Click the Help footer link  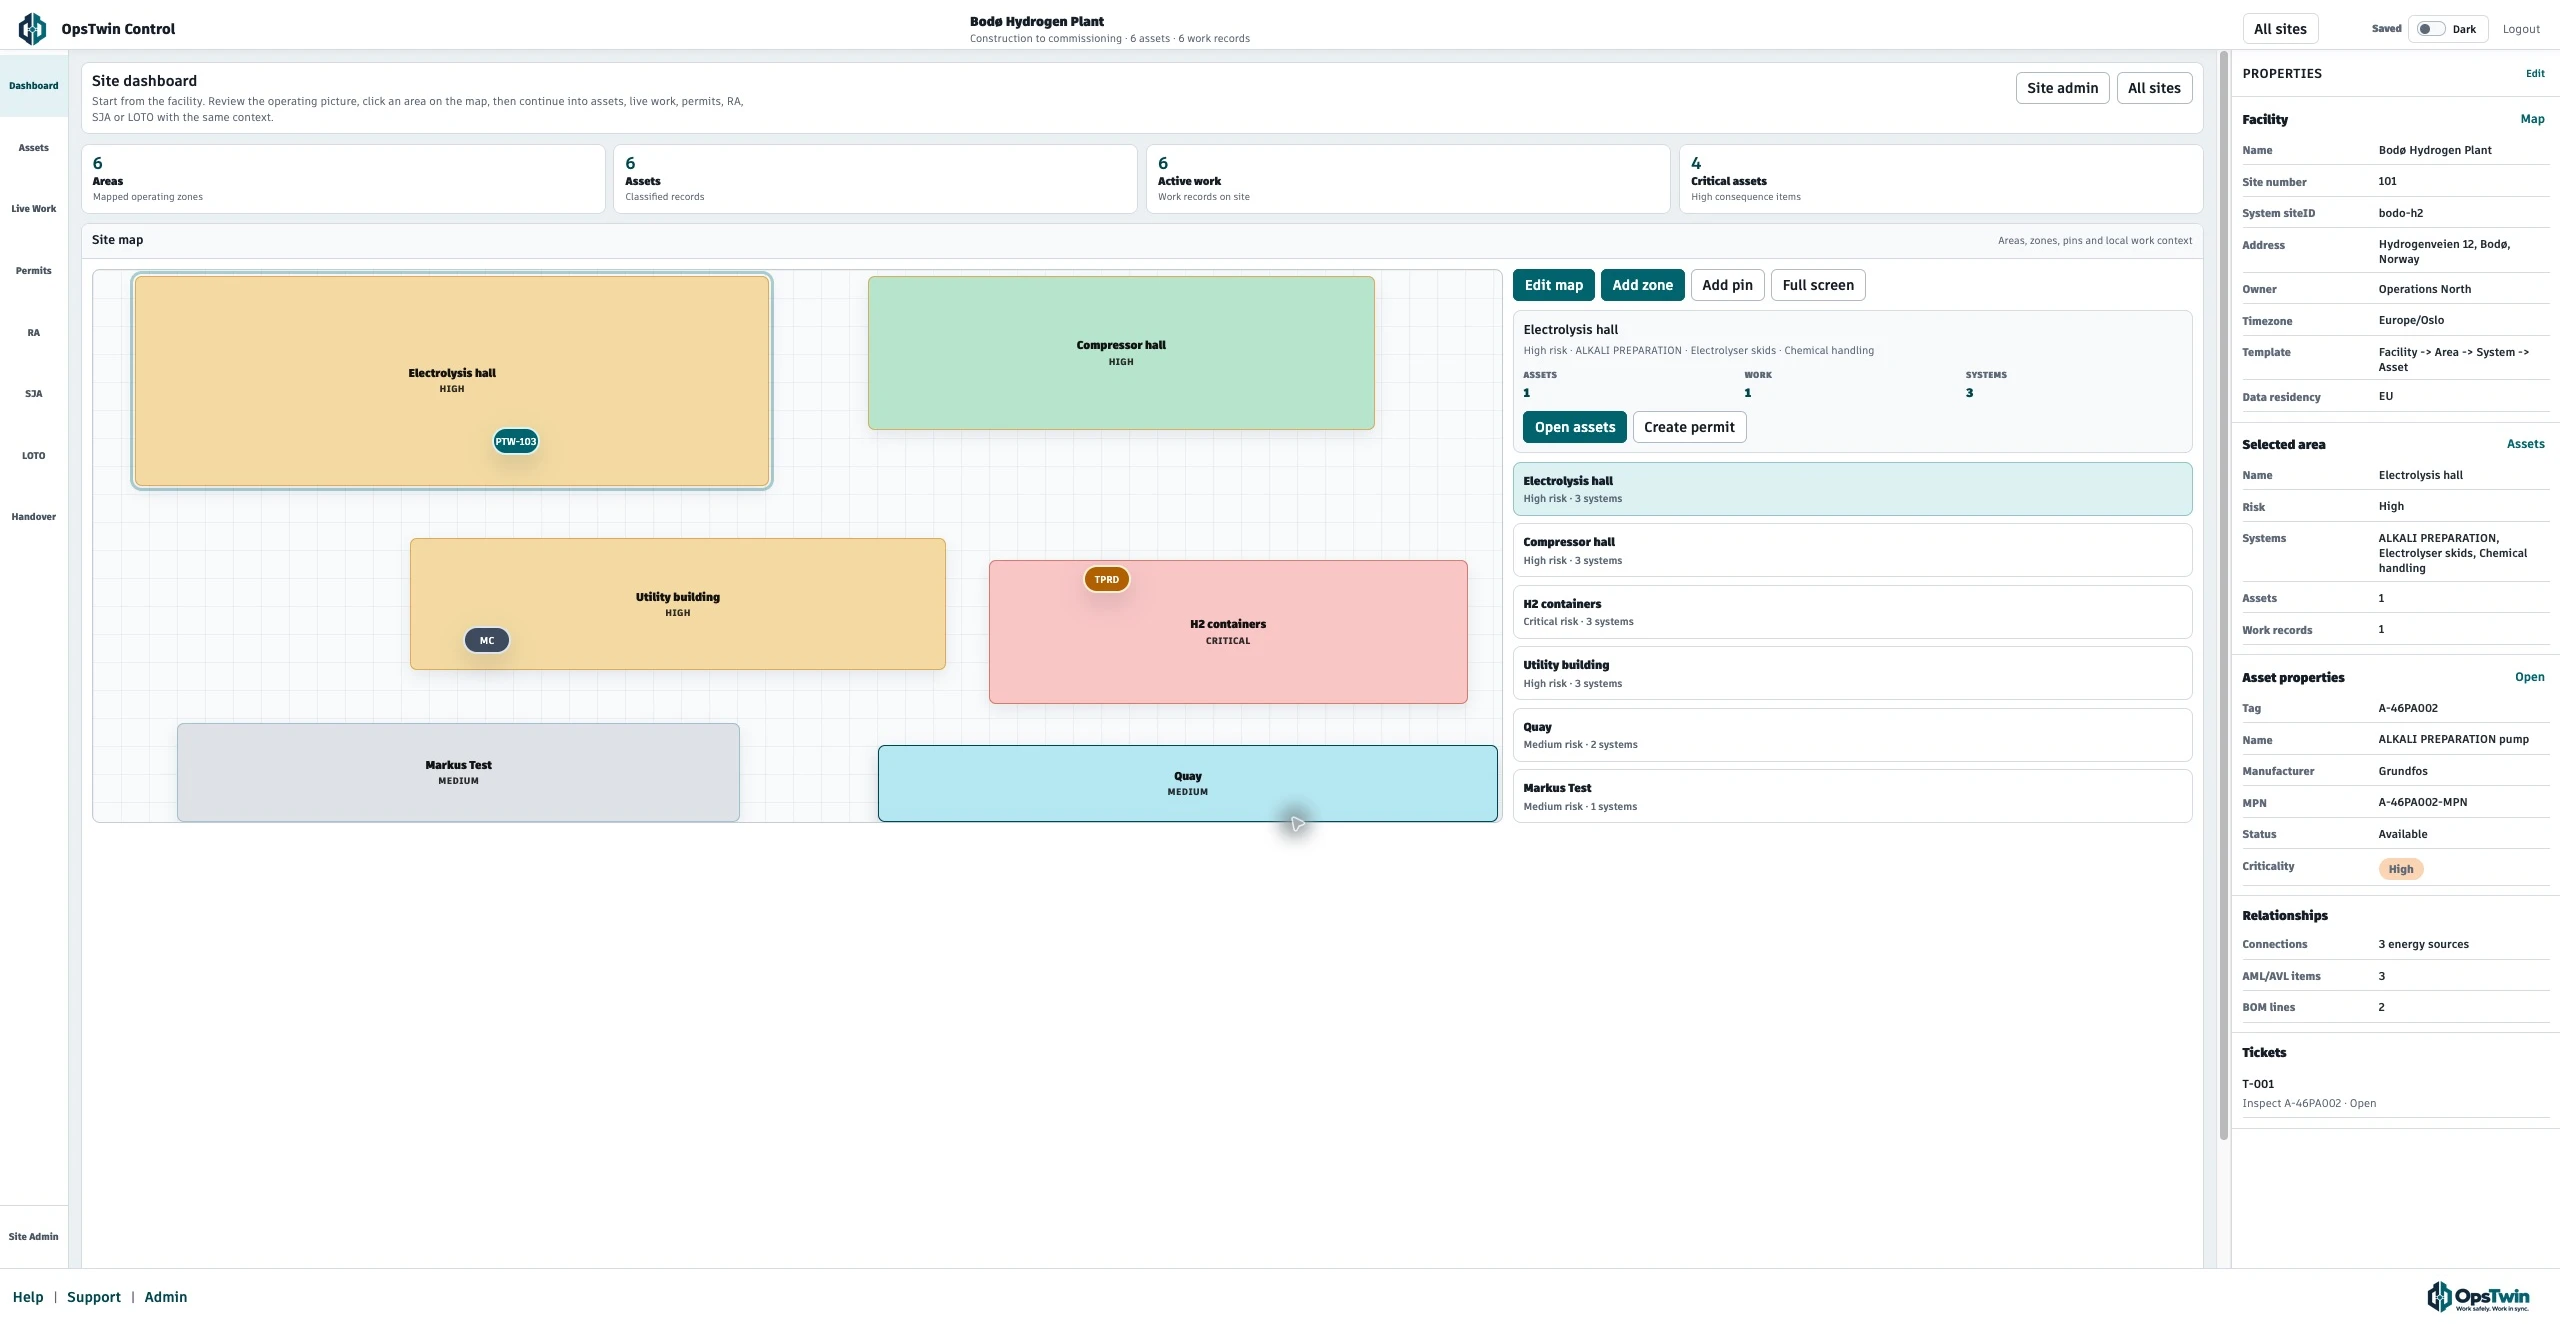tap(28, 1297)
